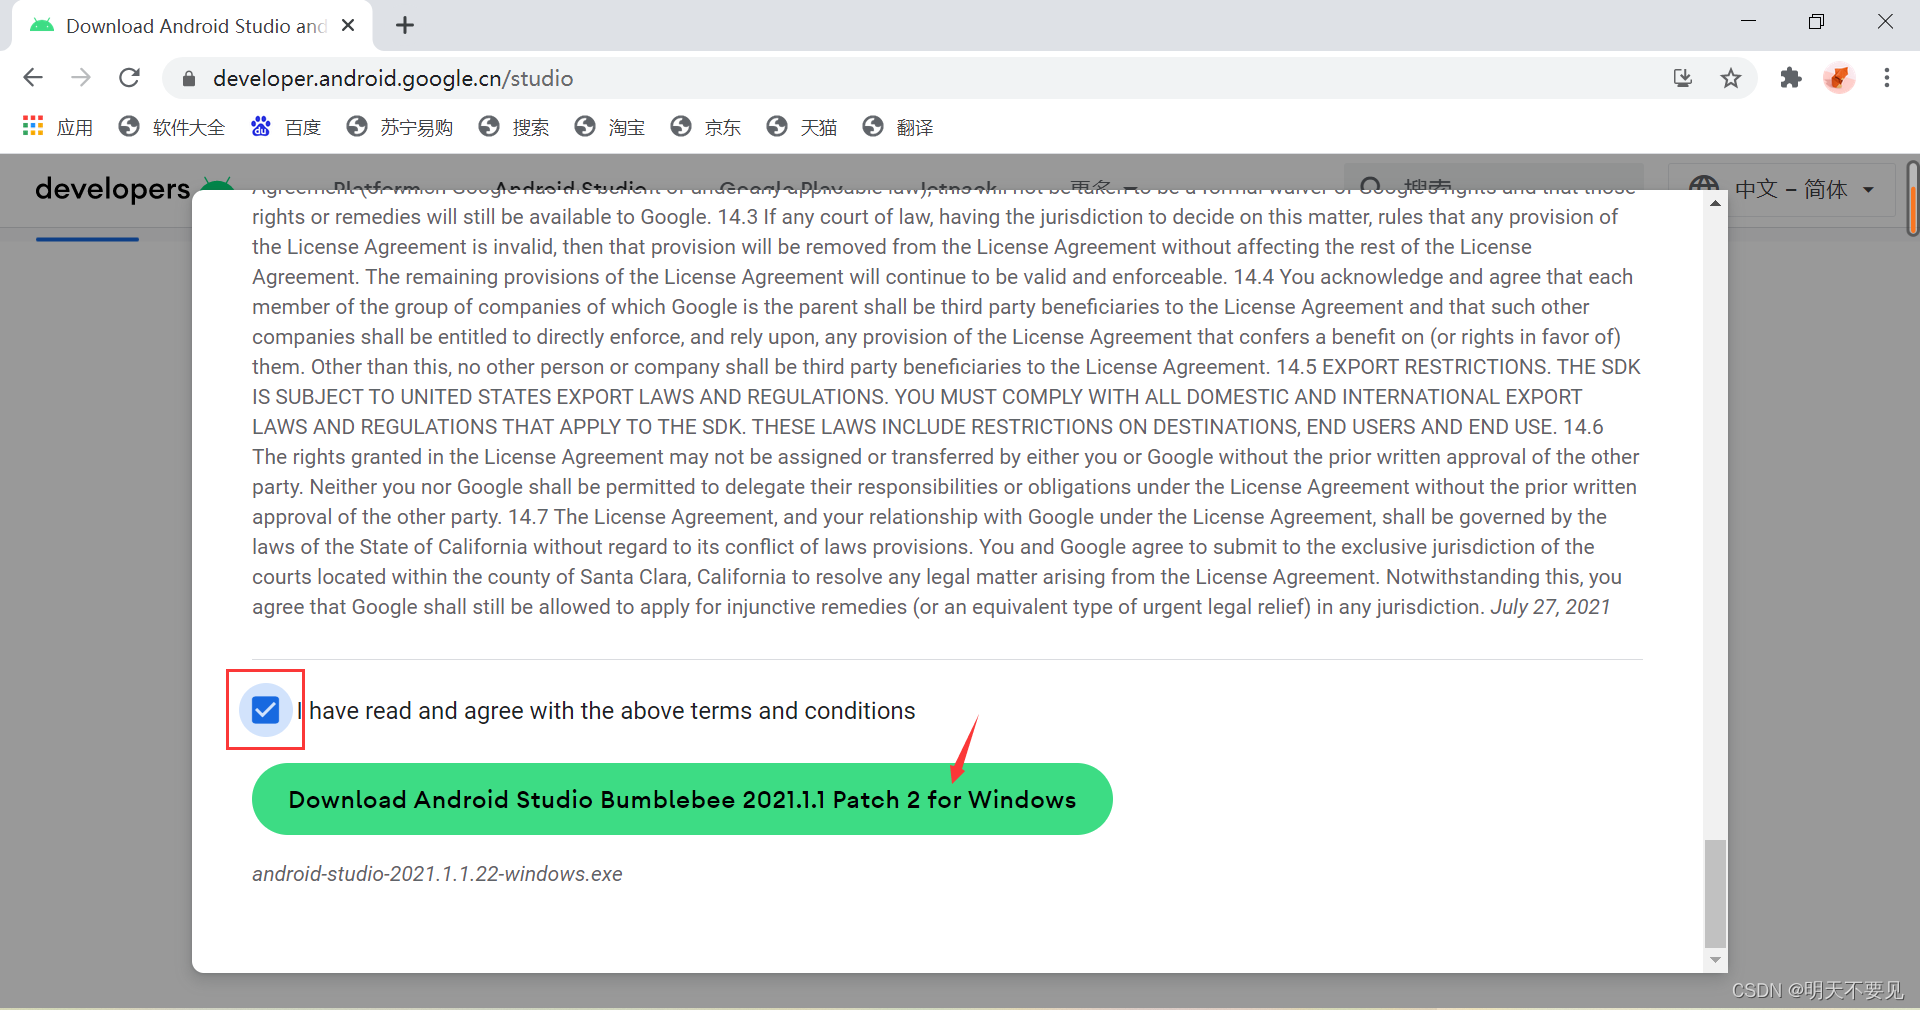Click the license dialog scrollbar thumb

coord(1715,892)
